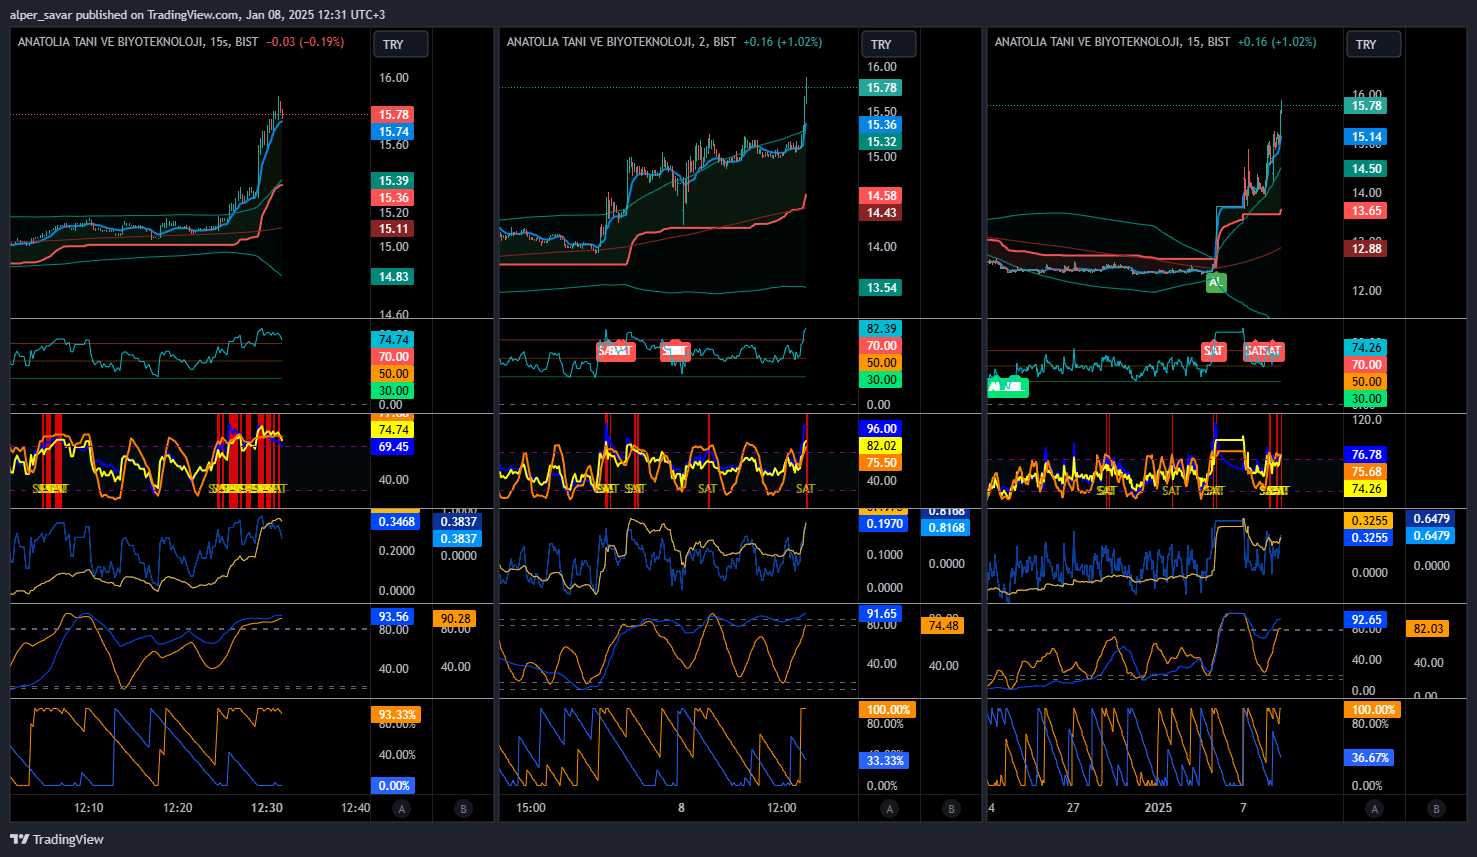Select red 13.65 label on 15-minute chart

(x=1367, y=211)
